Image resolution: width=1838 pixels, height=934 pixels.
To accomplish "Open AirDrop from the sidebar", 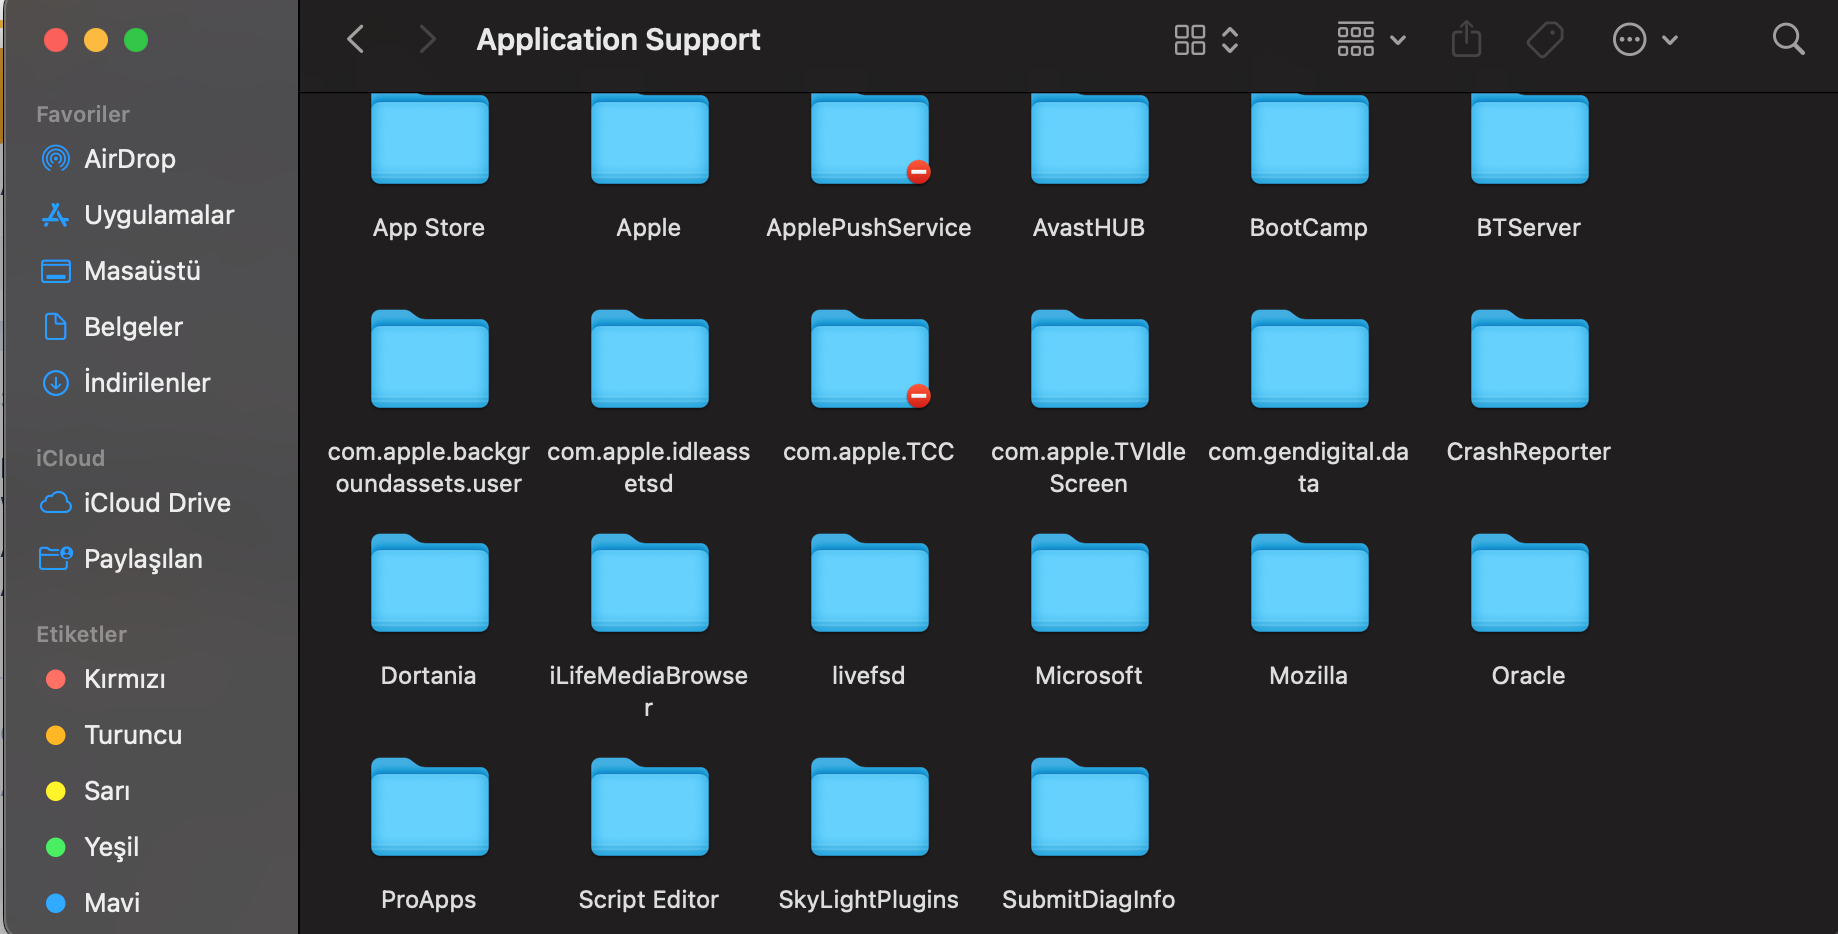I will (129, 159).
